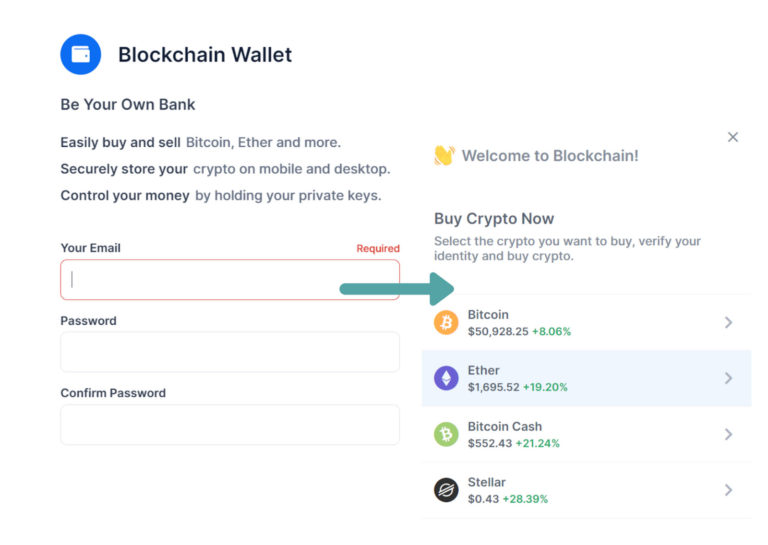The width and height of the screenshot is (768, 545).
Task: Click the orange Bitcoin coin icon
Action: (x=446, y=323)
